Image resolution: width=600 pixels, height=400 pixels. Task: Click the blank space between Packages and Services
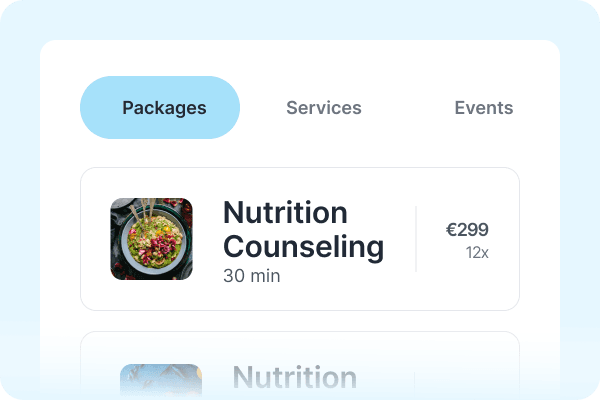(x=262, y=108)
